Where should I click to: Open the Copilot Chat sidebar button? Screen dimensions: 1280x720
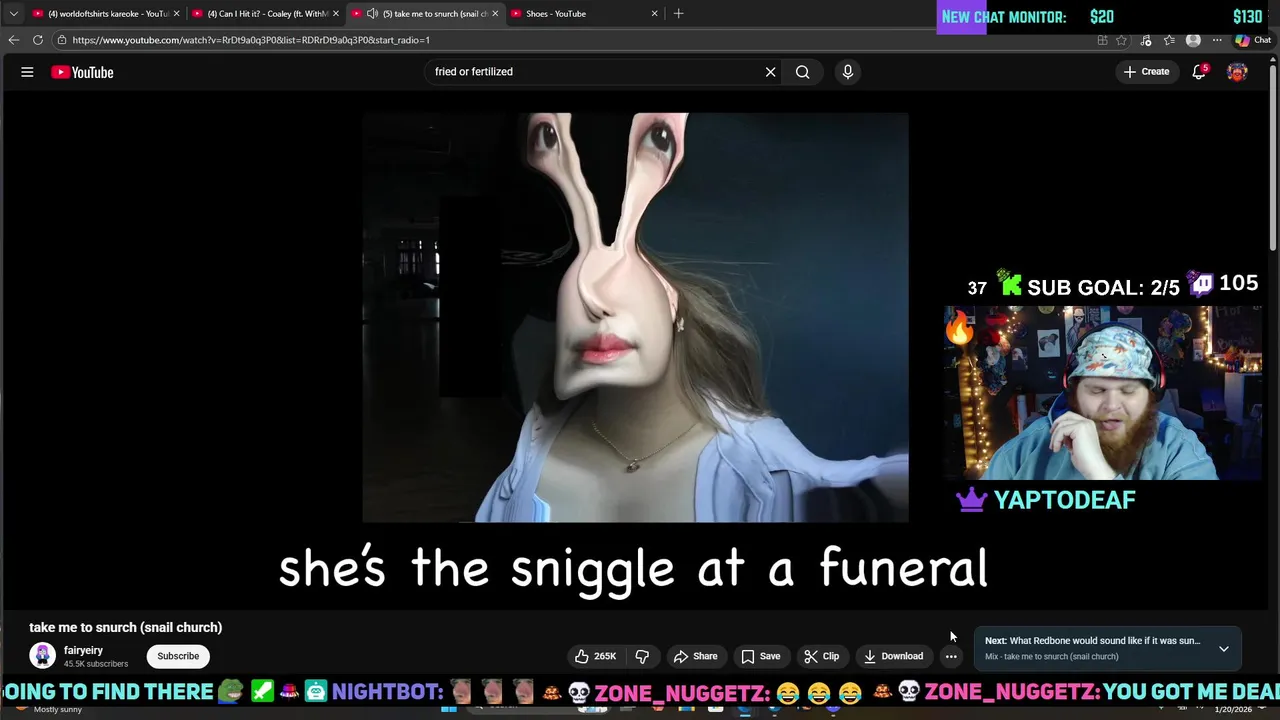pos(1253,40)
